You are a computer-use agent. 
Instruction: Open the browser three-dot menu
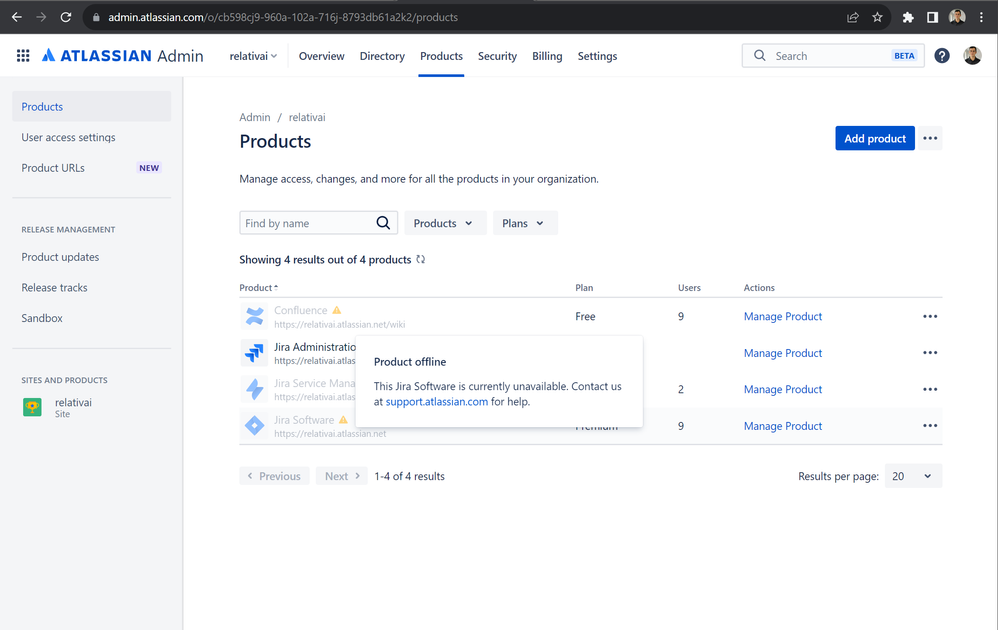(x=981, y=17)
